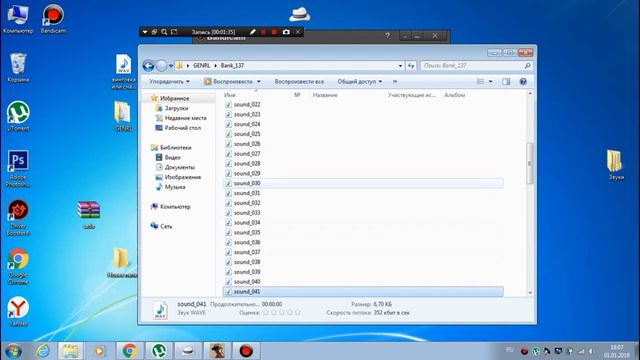640x360 pixels.
Task: Open the recent locations dropdown arrow
Action: [171, 66]
